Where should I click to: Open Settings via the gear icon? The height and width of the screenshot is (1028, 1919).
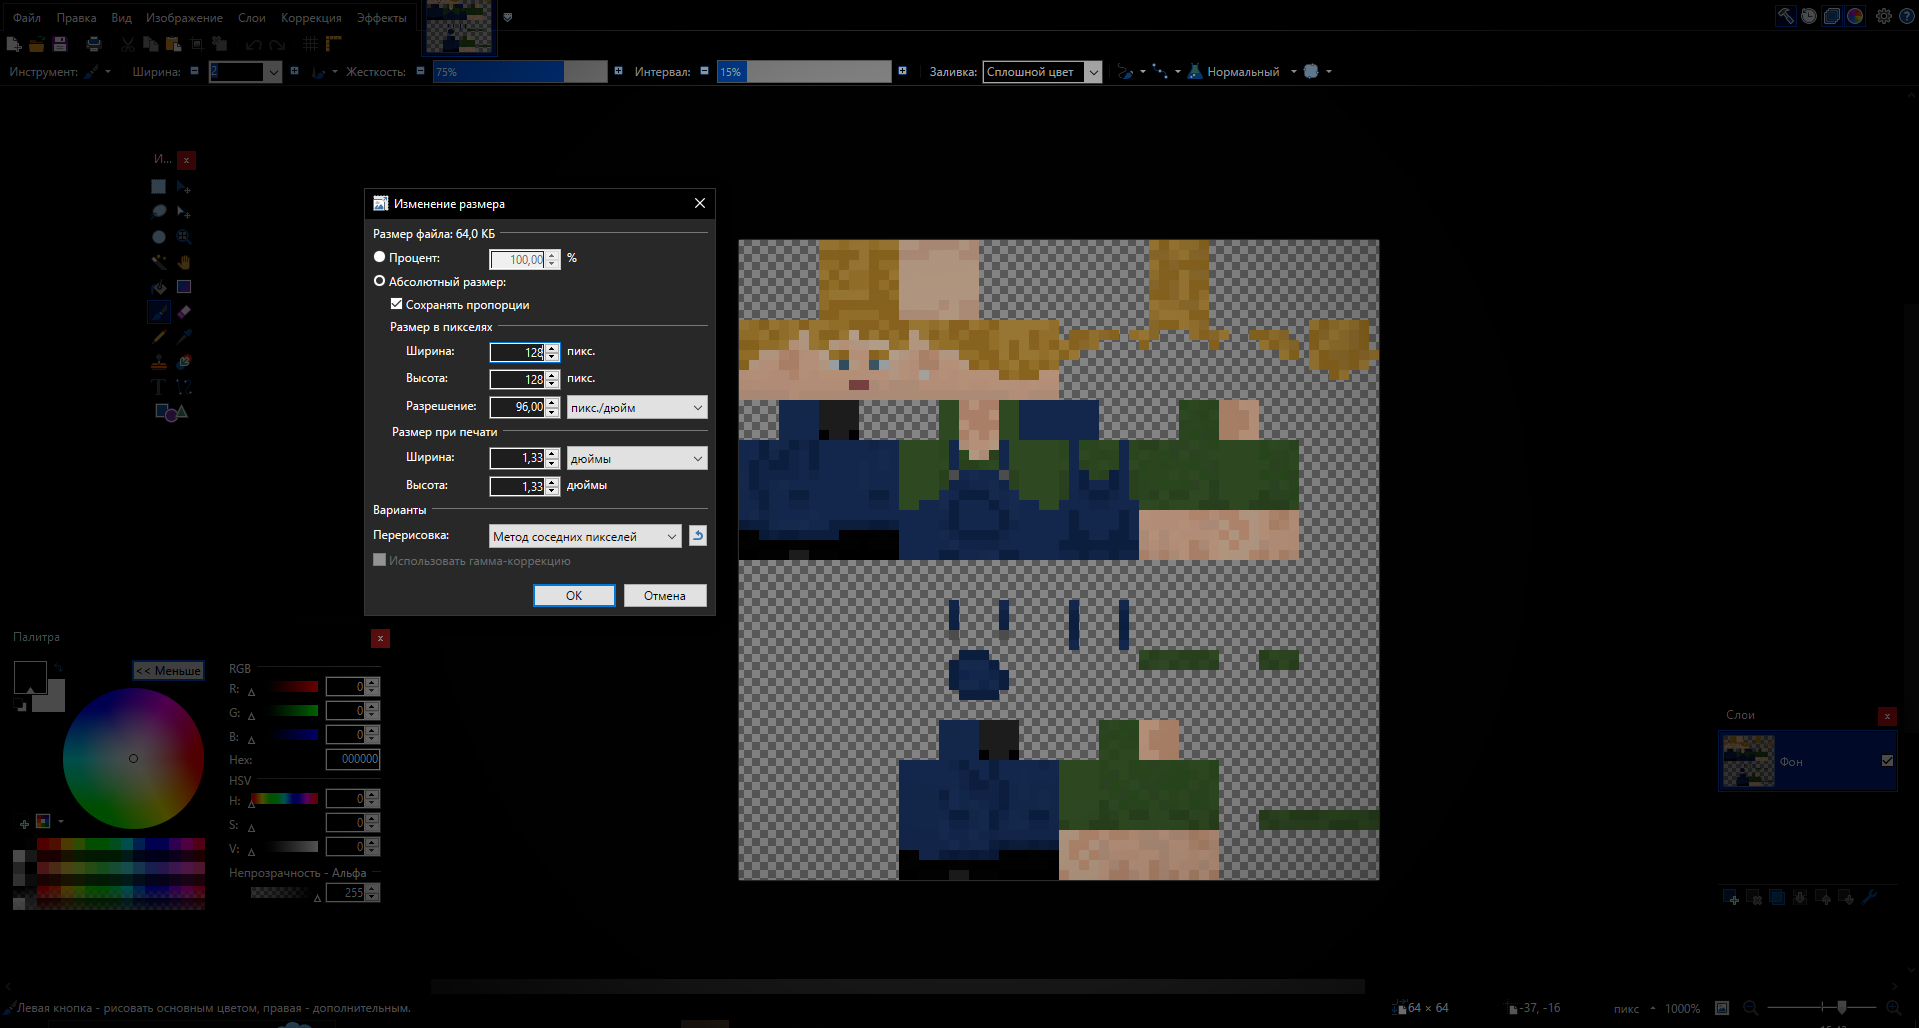pos(1884,16)
